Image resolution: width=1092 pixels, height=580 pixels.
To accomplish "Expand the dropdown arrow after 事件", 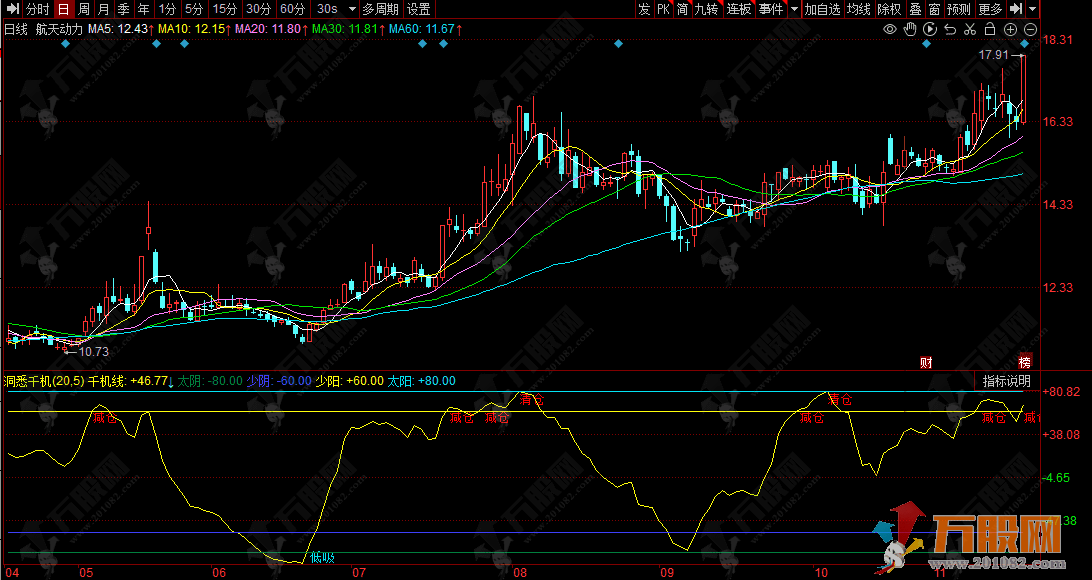I will (x=794, y=9).
